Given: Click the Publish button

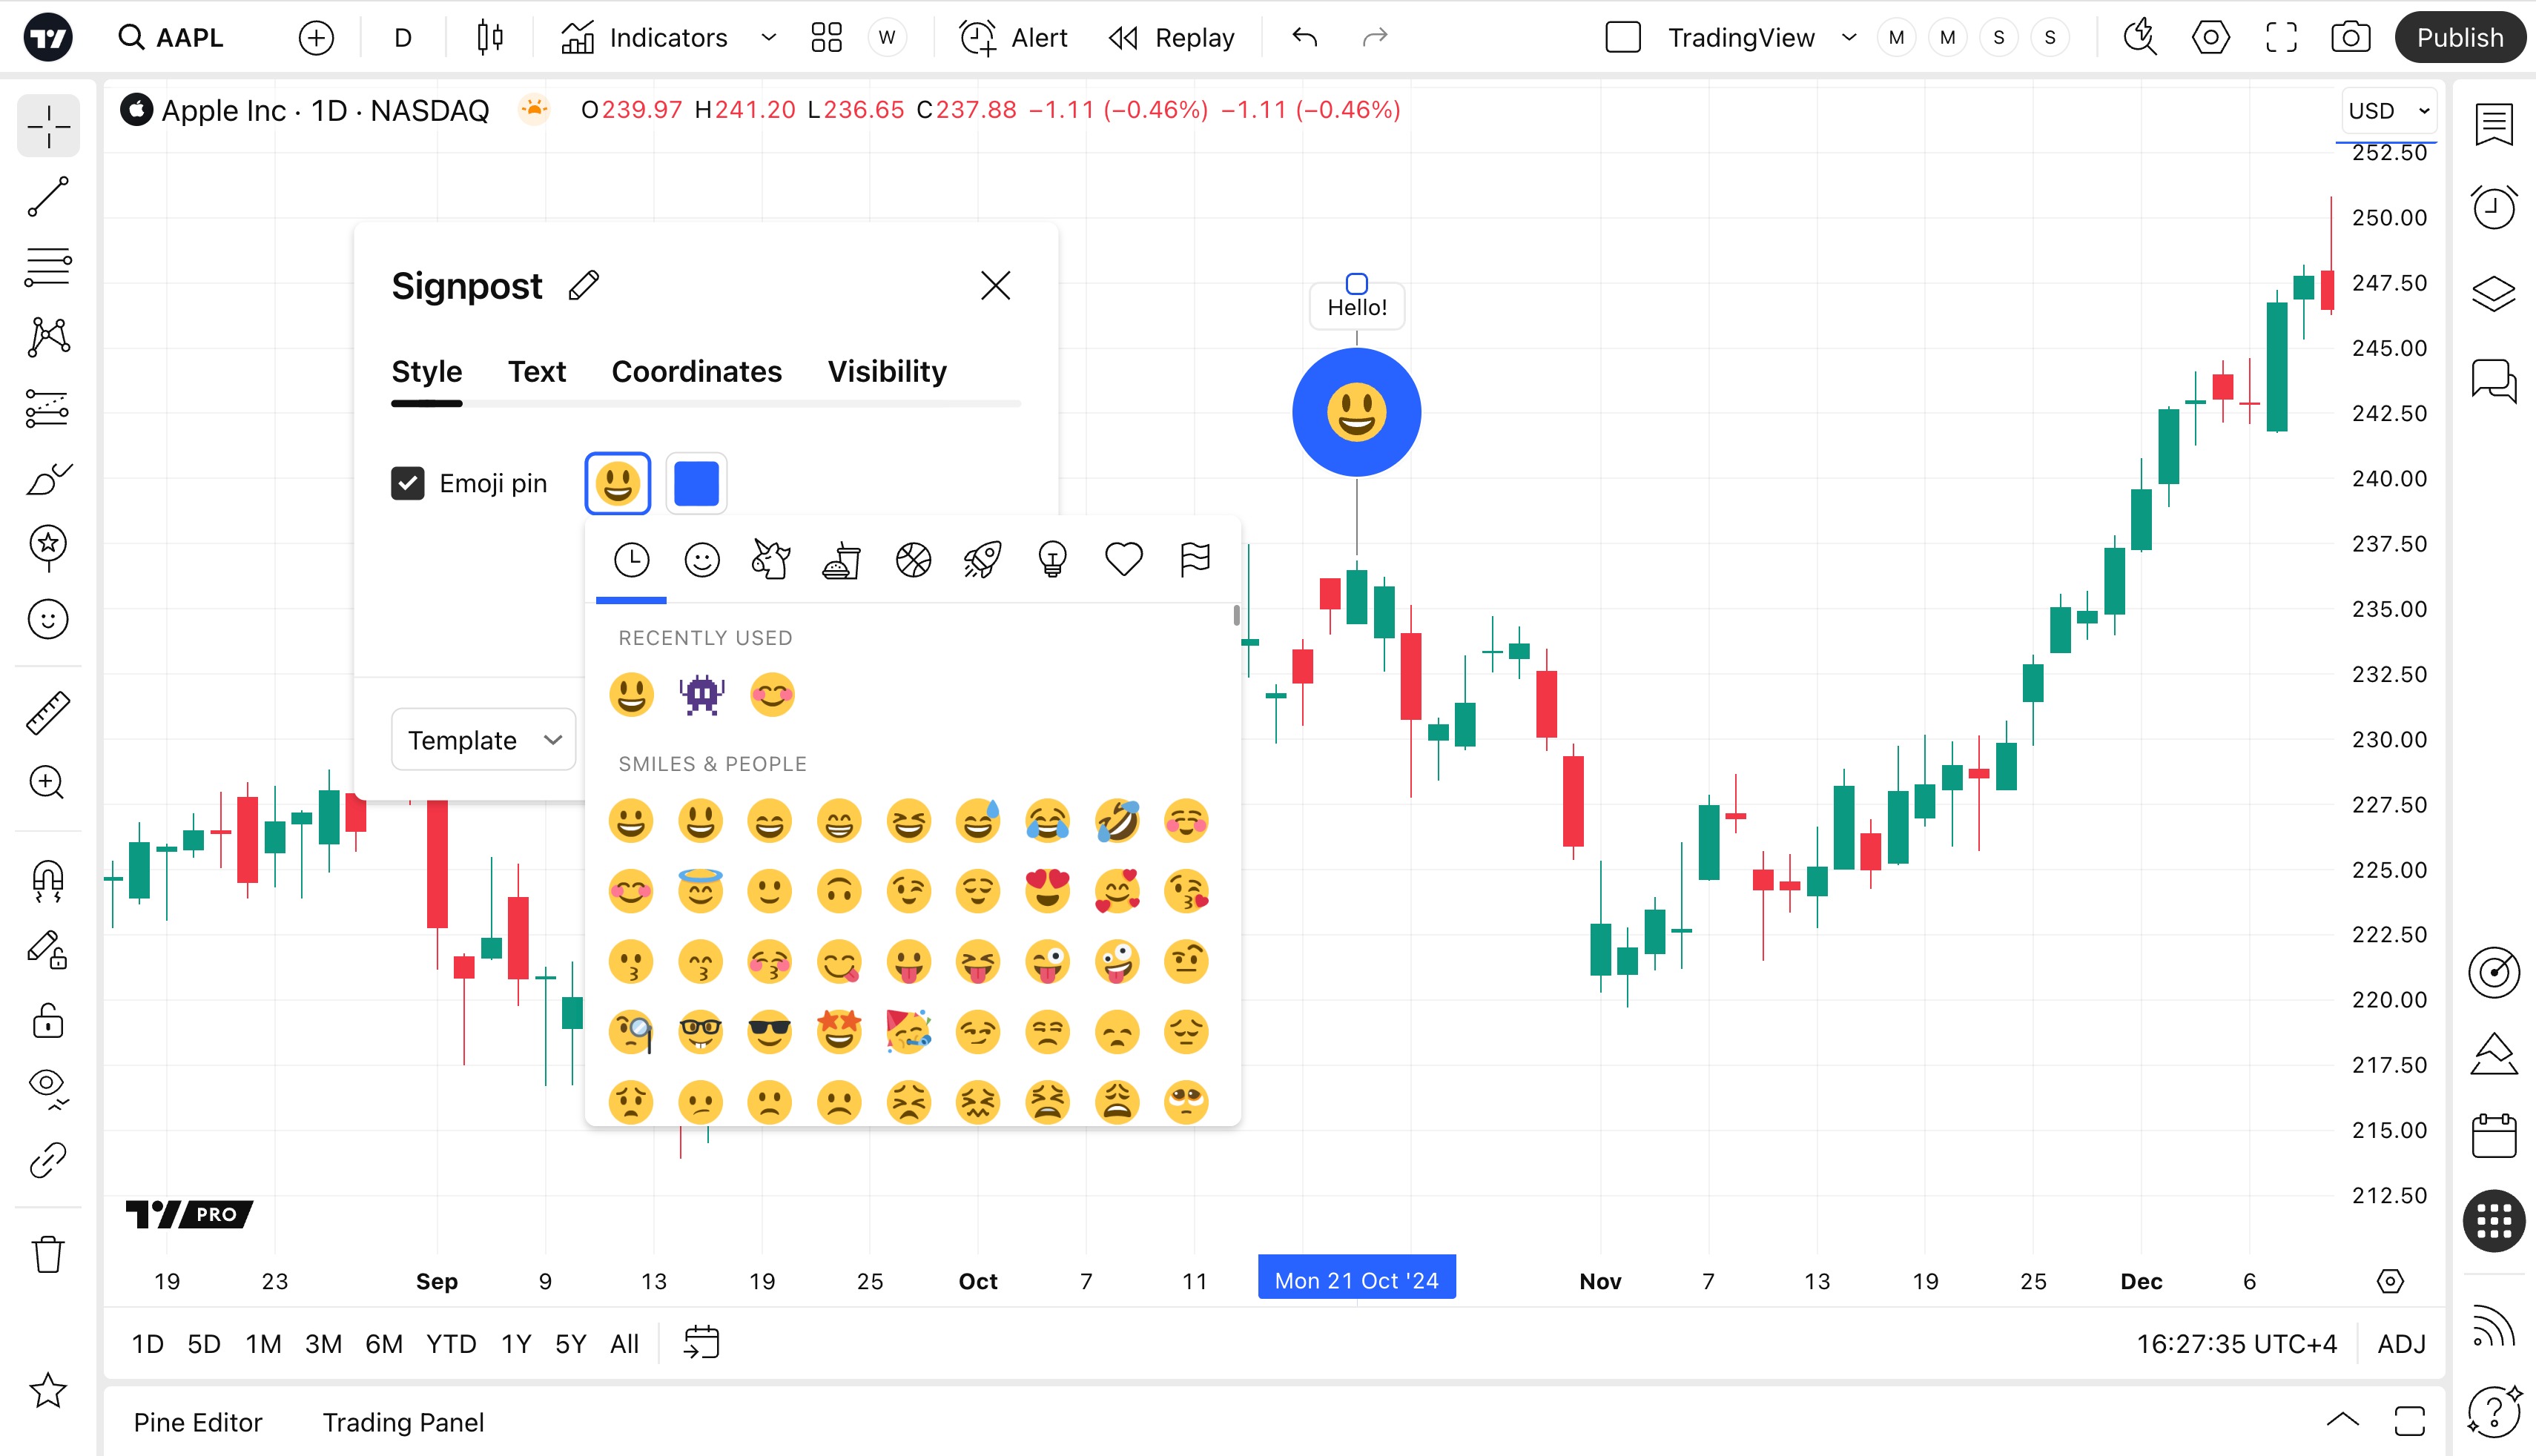Looking at the screenshot, I should point(2459,38).
